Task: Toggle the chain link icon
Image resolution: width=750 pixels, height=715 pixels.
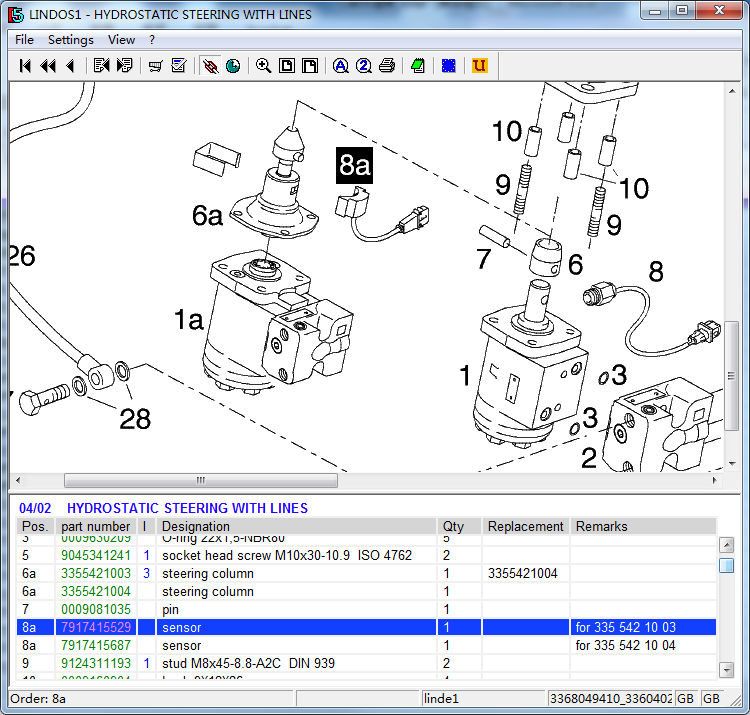Action: pos(210,66)
